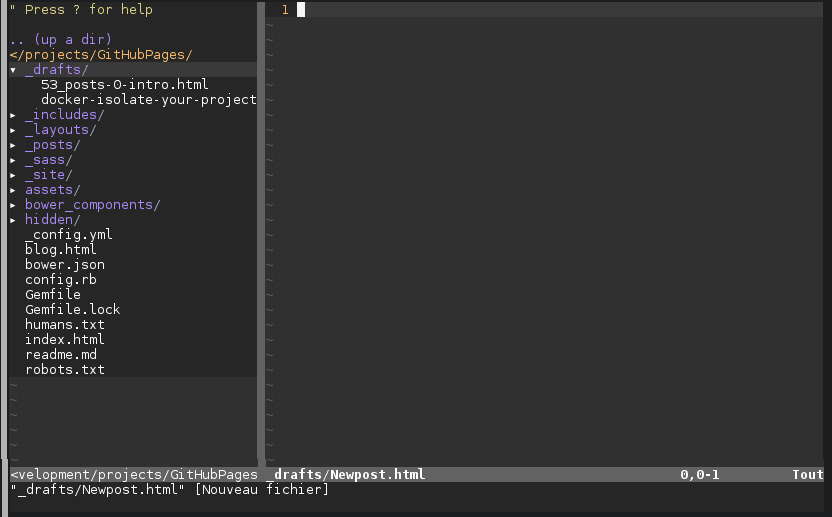Open 53_posts-0-intro.html file
832x517 pixels.
125,84
